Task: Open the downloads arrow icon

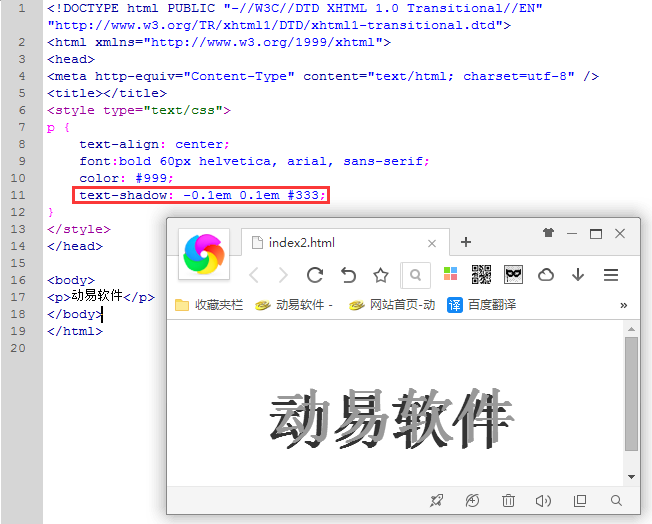Action: click(x=578, y=275)
